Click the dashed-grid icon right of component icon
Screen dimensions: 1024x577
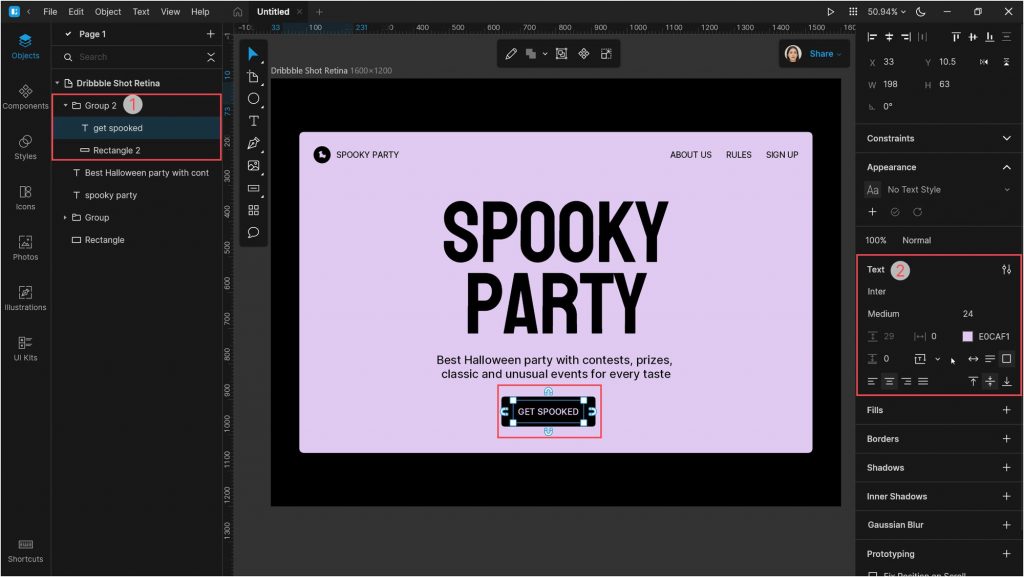(x=606, y=54)
